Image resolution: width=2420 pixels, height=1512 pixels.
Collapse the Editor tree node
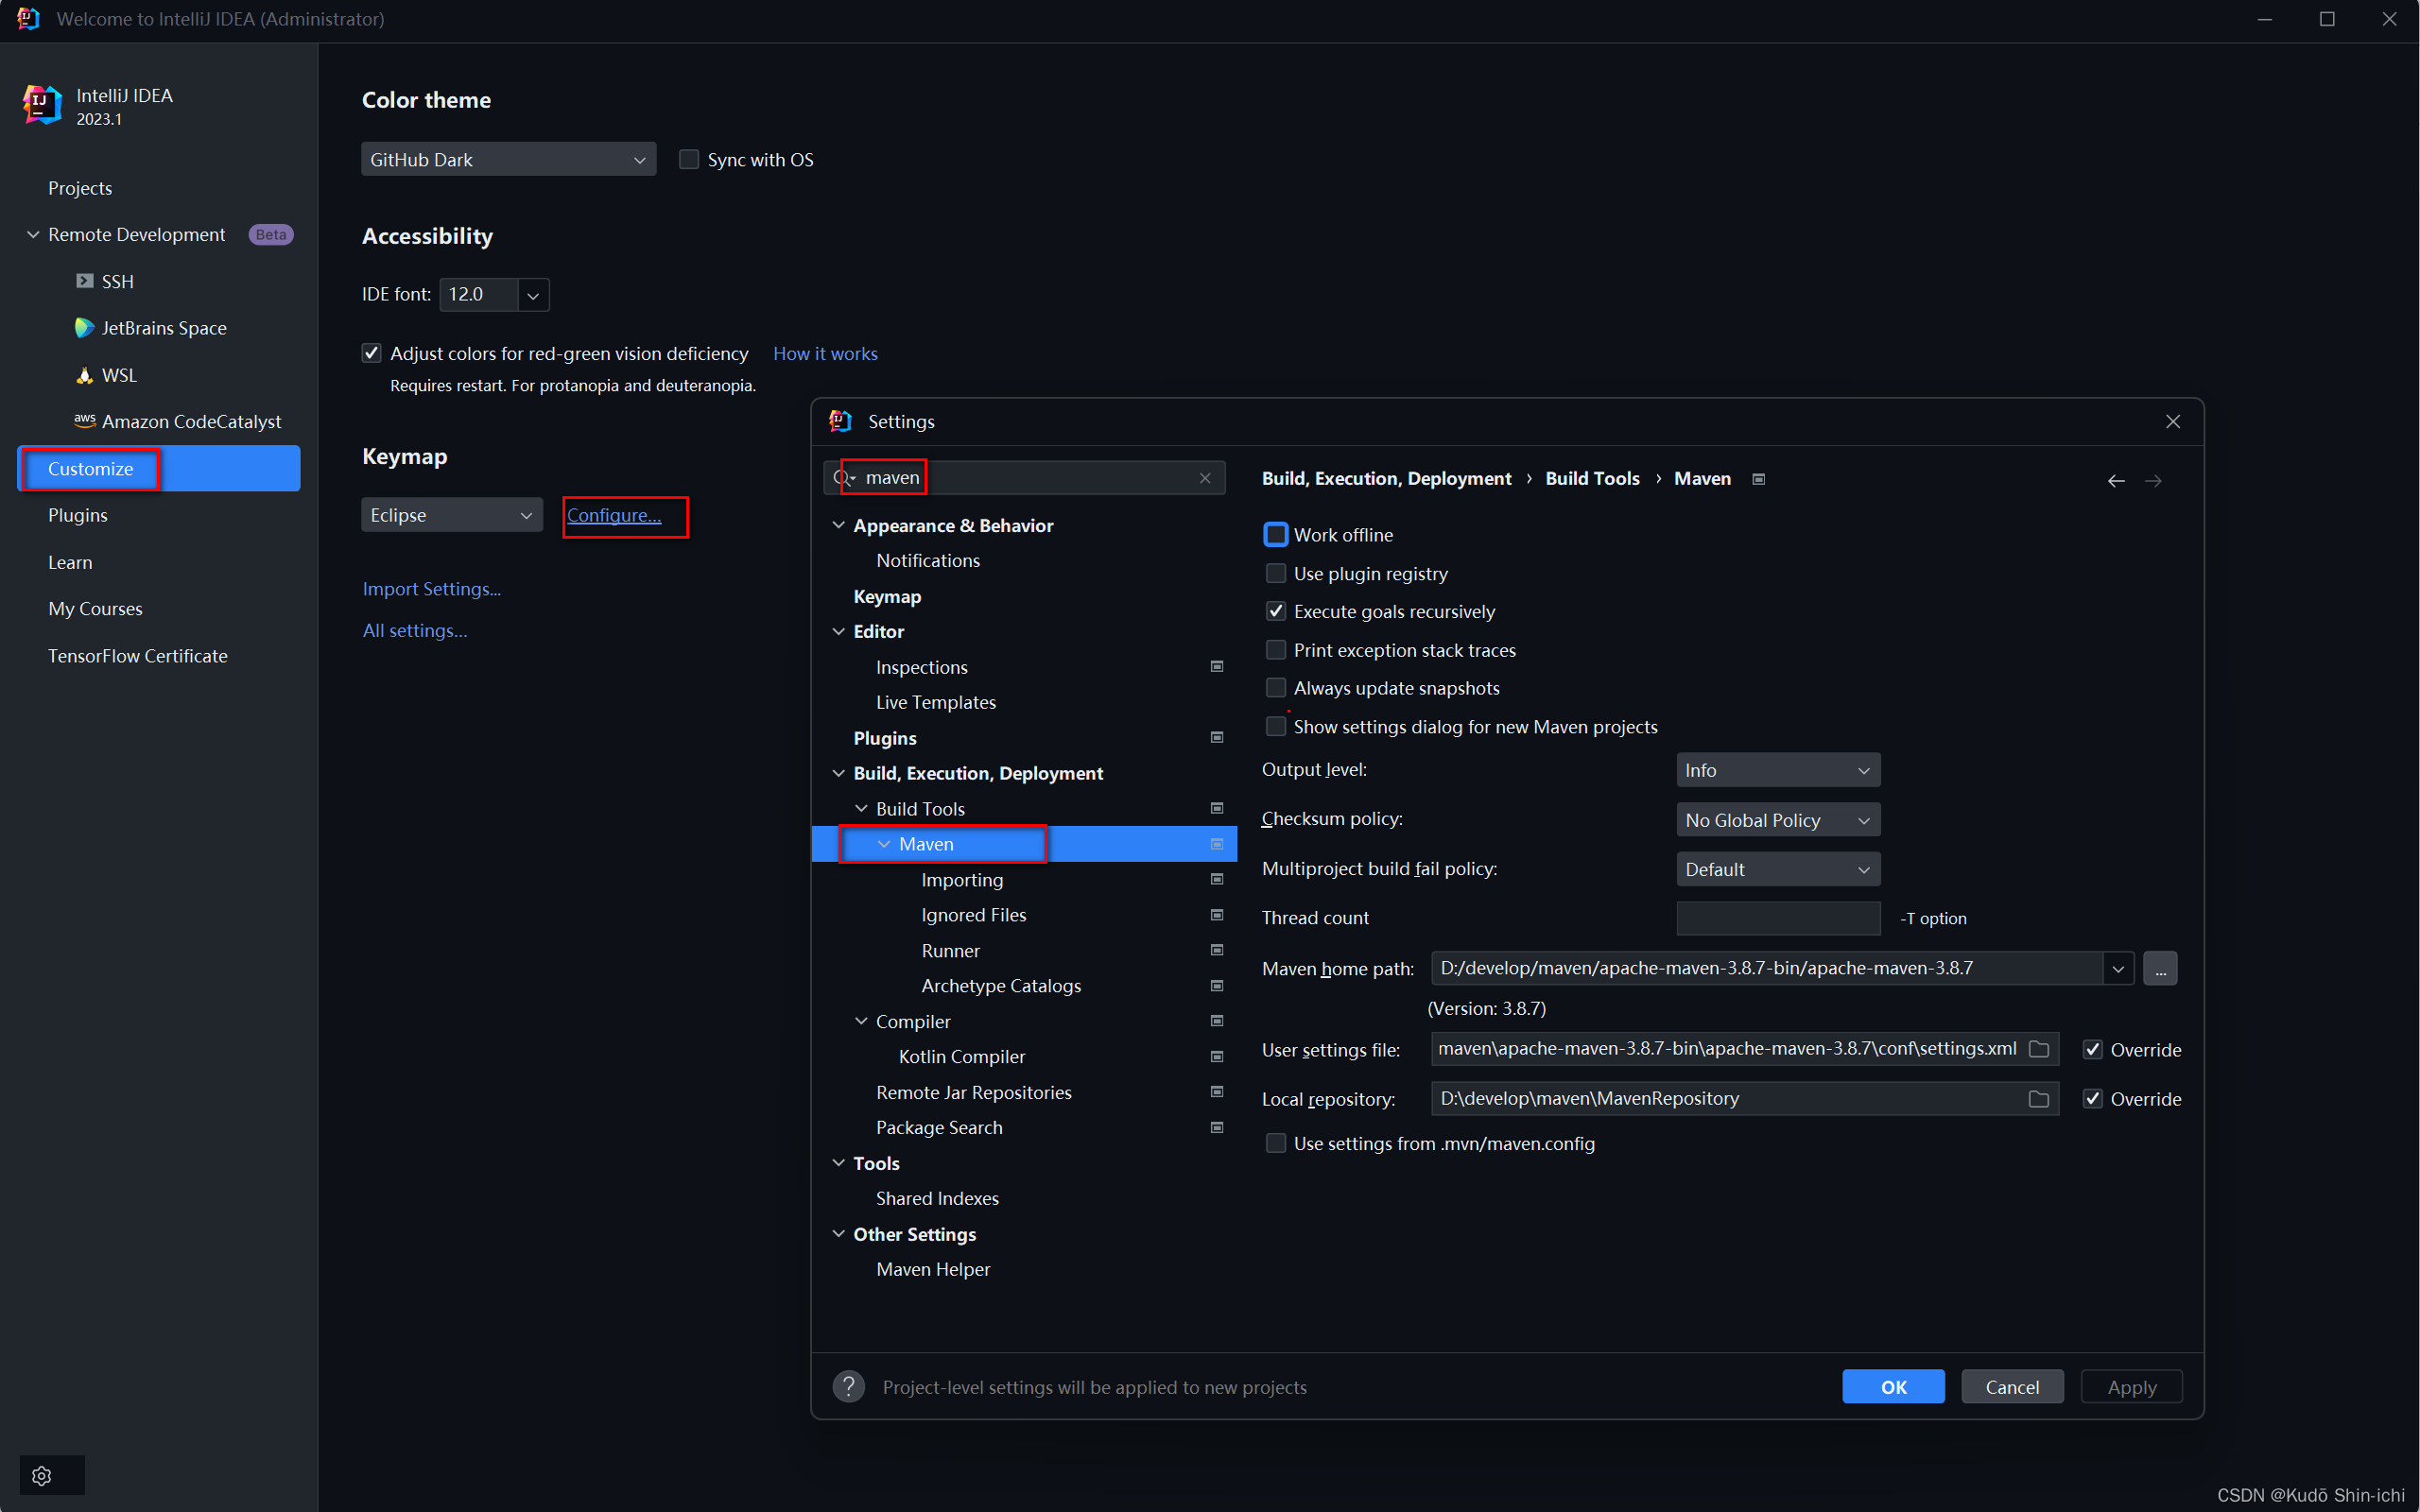839,631
